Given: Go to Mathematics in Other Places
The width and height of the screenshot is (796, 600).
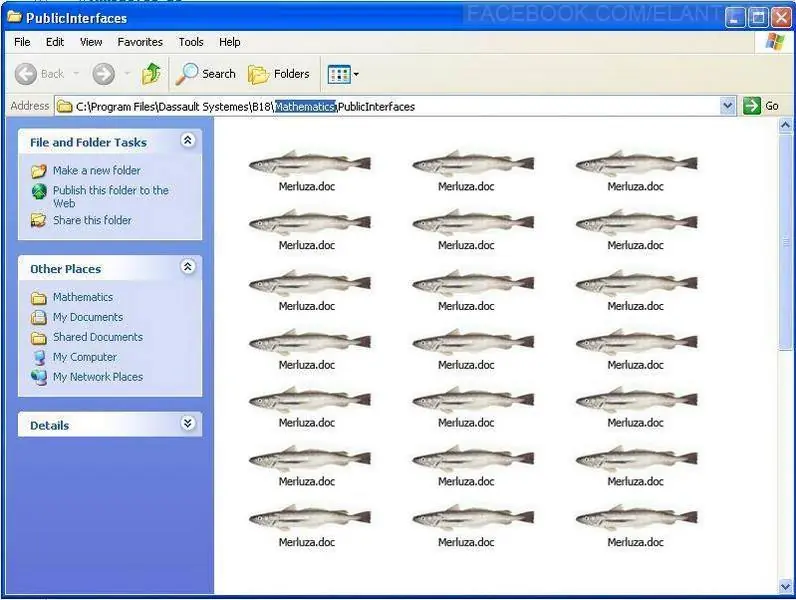Looking at the screenshot, I should click(x=83, y=297).
